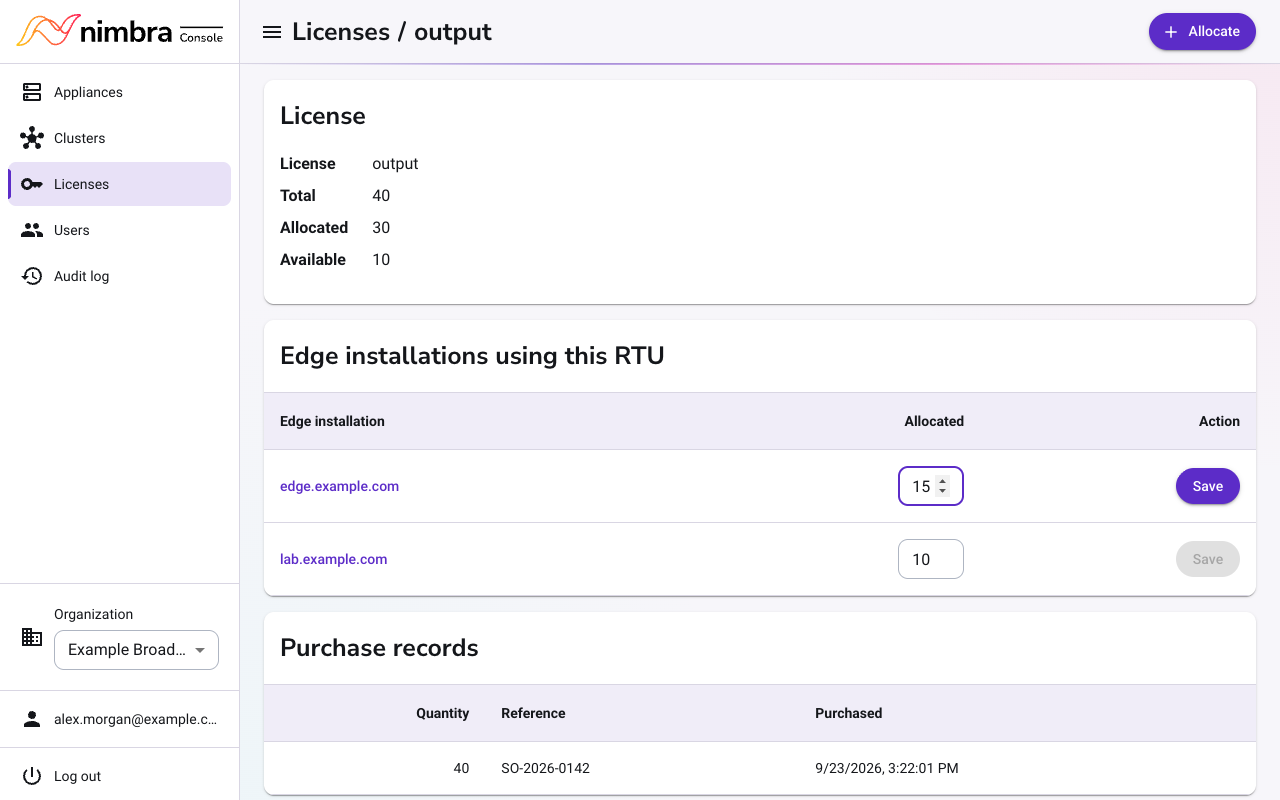The width and height of the screenshot is (1280, 800).
Task: Open the Organization dropdown
Action: 136,650
